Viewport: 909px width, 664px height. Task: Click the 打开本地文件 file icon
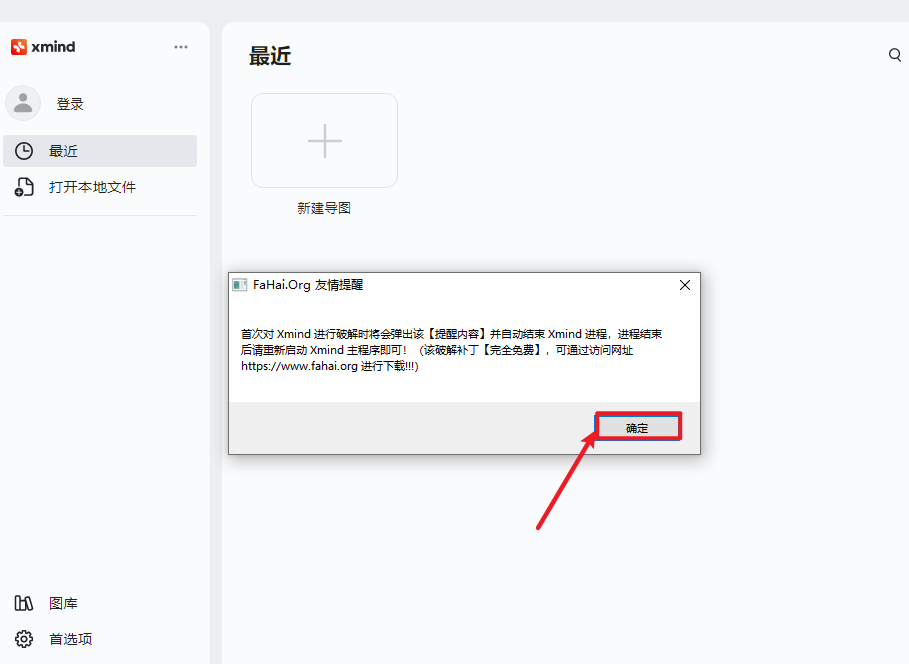pyautogui.click(x=24, y=187)
